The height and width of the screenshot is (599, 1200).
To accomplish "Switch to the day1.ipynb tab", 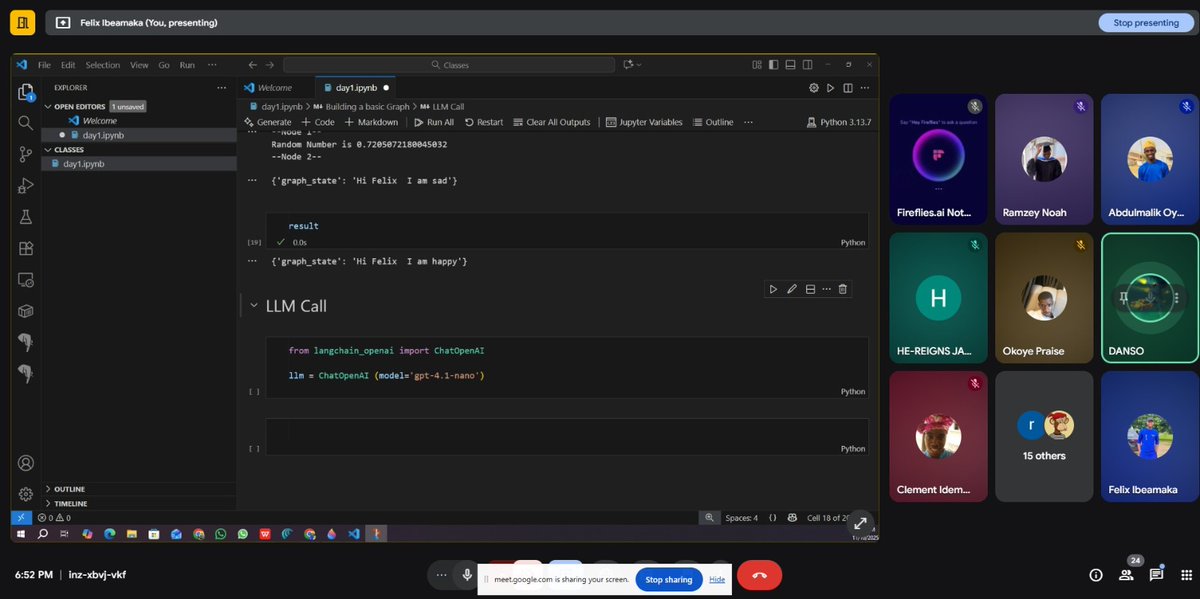I will [356, 88].
